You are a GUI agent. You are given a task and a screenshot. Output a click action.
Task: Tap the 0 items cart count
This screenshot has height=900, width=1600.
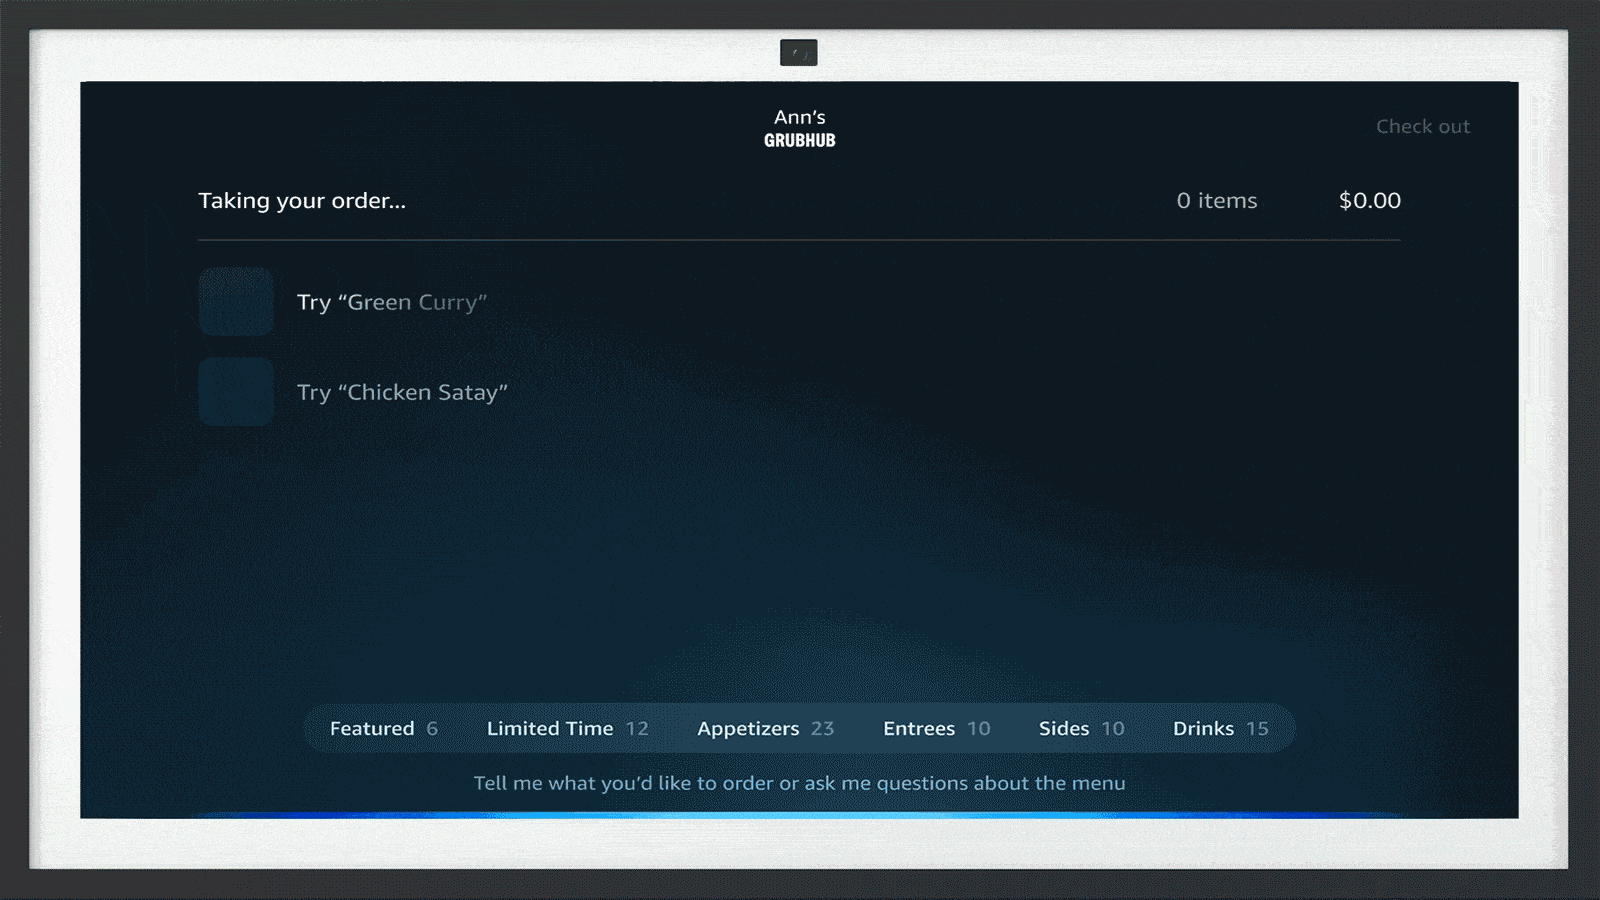pos(1216,201)
